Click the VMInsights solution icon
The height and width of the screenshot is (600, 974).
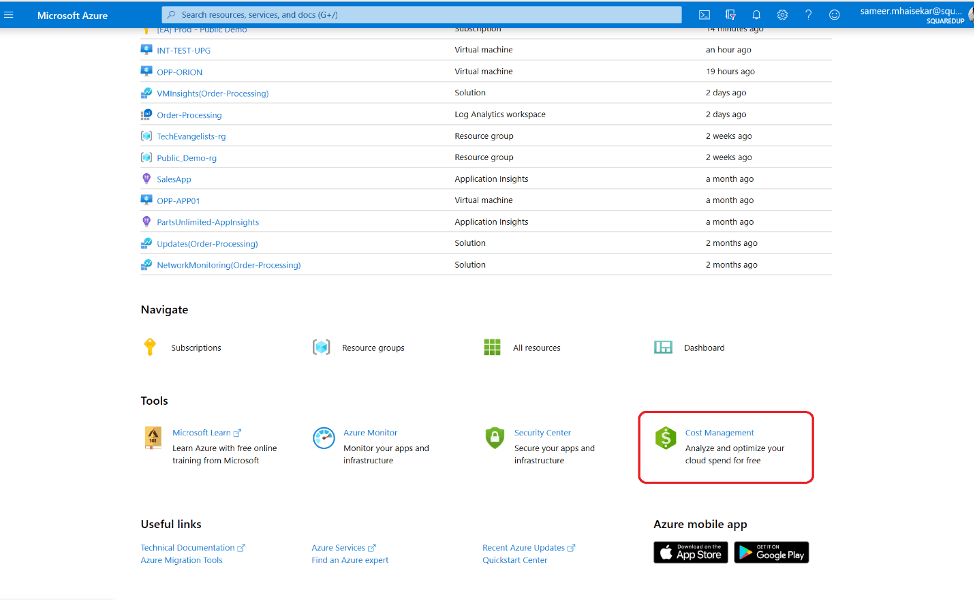coord(147,93)
